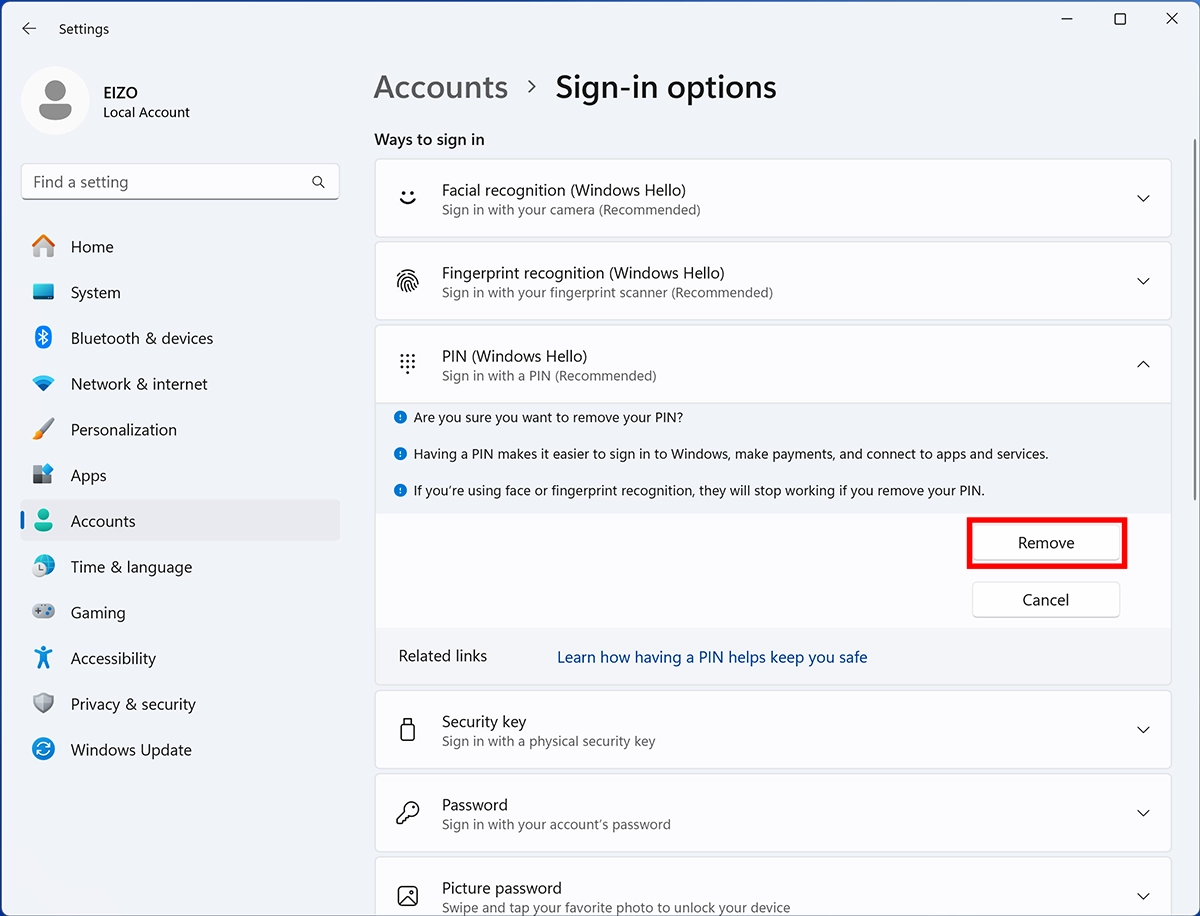Open Network & internet settings
Screen dimensions: 1200x916
(x=180, y=384)
